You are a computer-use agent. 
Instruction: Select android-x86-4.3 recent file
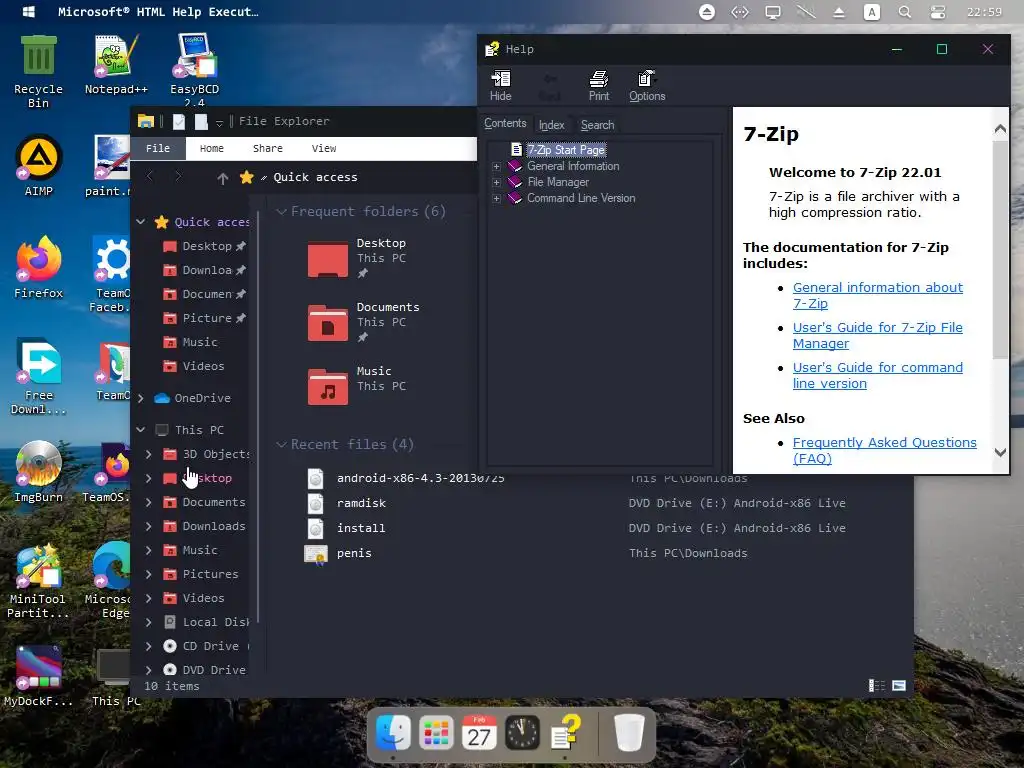pyautogui.click(x=421, y=478)
